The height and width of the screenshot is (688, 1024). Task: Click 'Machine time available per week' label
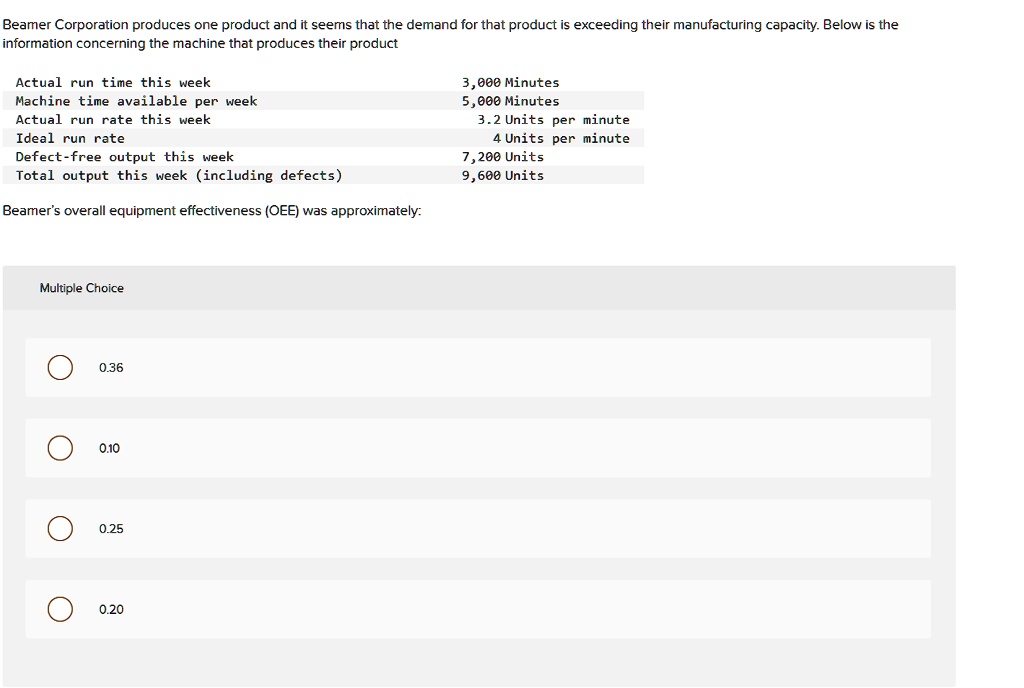click(x=136, y=101)
